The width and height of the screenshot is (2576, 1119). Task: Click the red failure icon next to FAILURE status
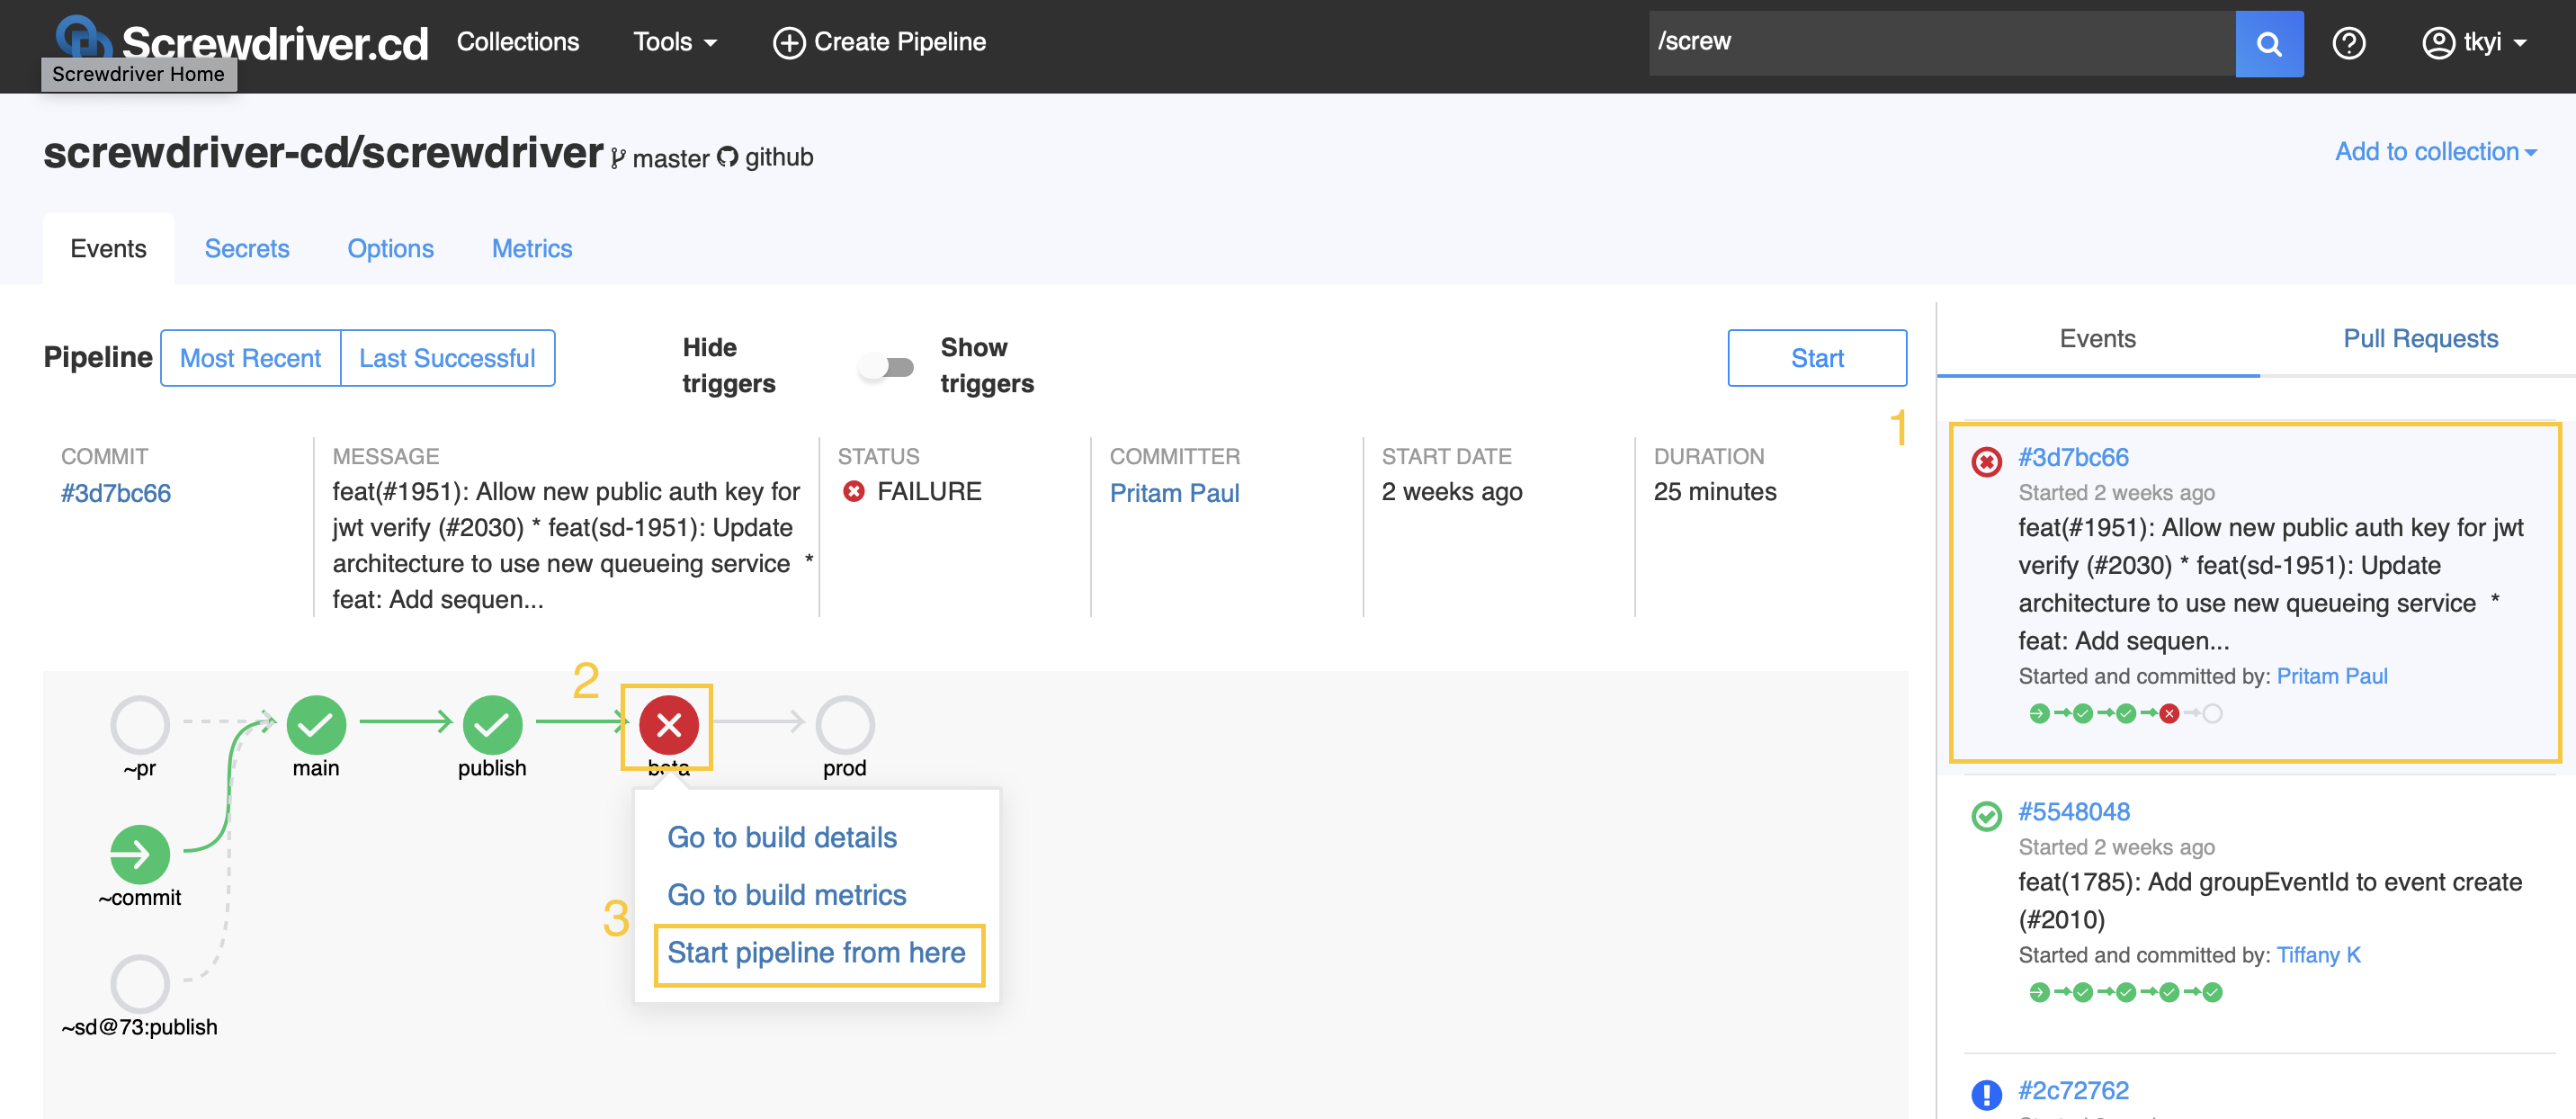pos(853,491)
